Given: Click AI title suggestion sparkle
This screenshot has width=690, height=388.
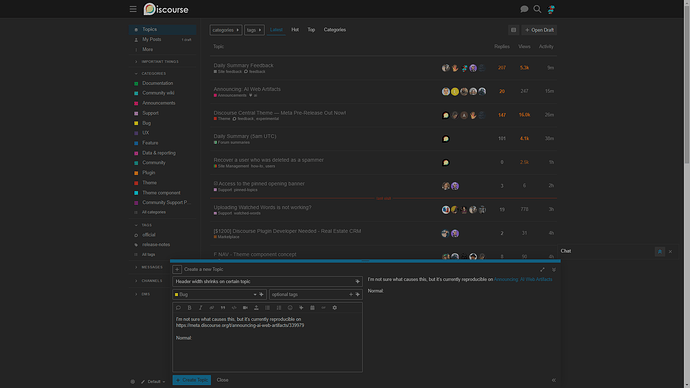Looking at the screenshot, I should click(x=357, y=282).
